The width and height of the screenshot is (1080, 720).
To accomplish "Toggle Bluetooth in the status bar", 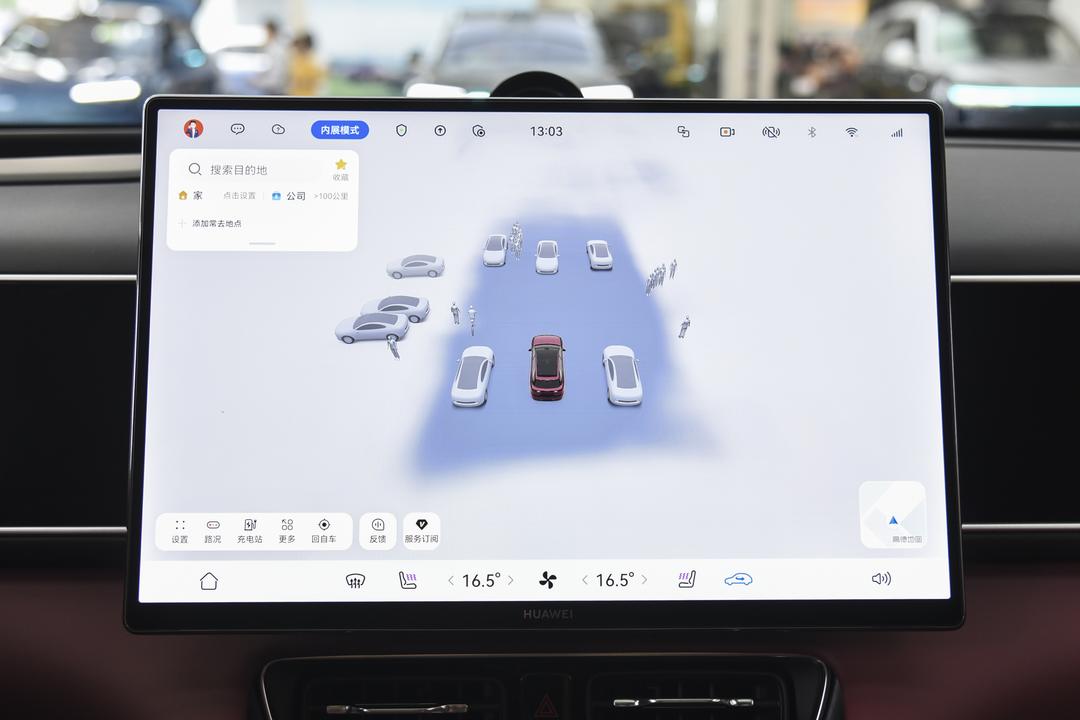I will point(811,132).
